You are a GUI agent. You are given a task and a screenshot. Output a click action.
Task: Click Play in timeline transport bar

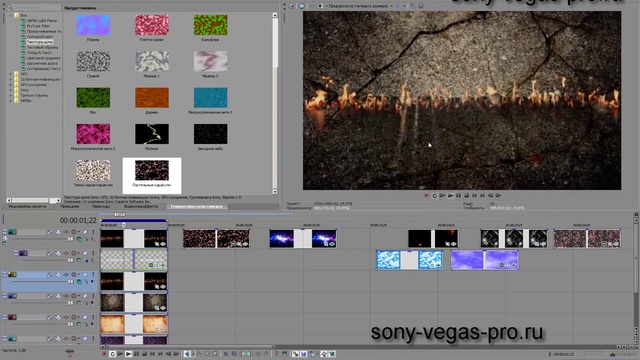tap(129, 354)
